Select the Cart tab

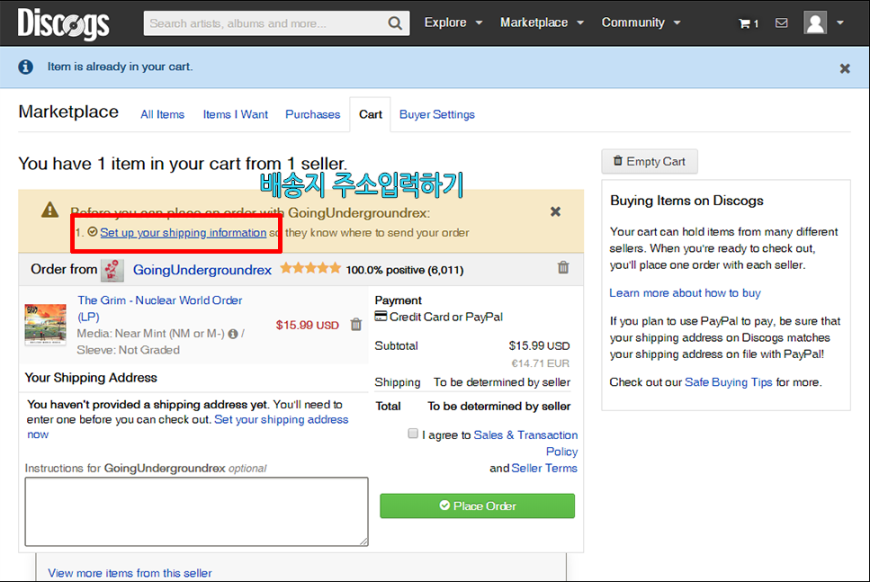[370, 114]
